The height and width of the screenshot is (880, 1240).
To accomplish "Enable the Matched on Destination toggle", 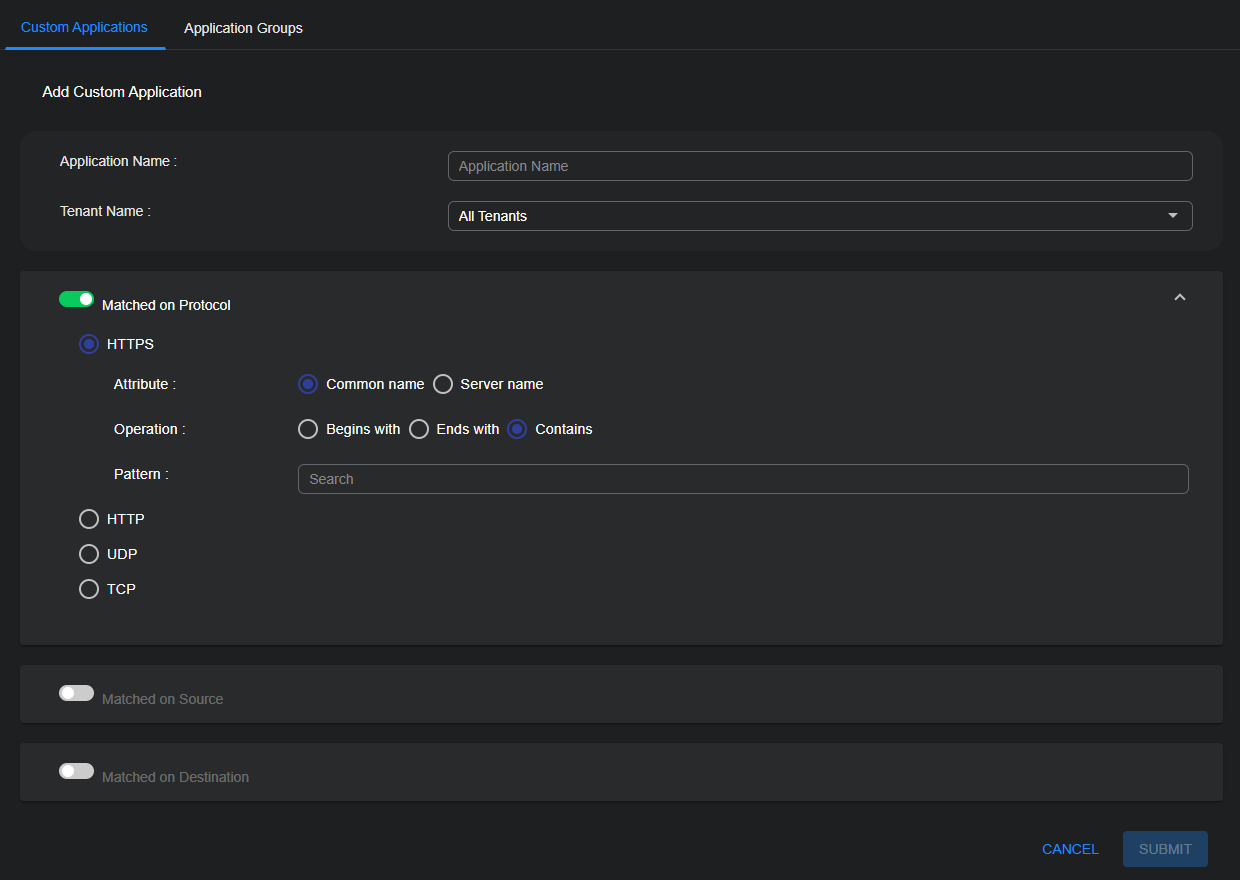I will click(76, 771).
